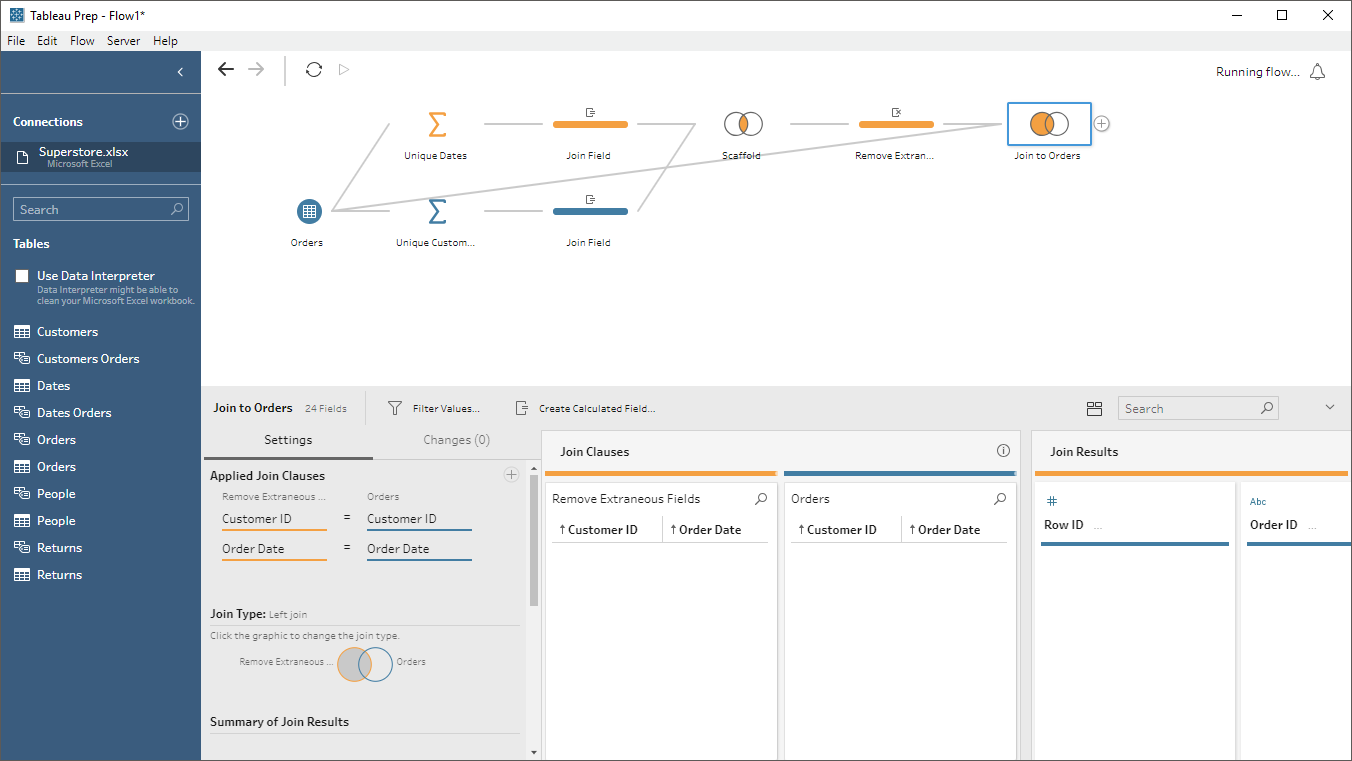Open the left Order Date clause field
1352x761 pixels.
[274, 549]
